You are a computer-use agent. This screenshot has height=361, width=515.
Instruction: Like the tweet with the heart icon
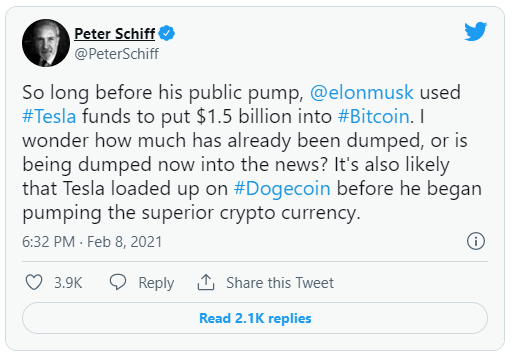click(x=34, y=283)
